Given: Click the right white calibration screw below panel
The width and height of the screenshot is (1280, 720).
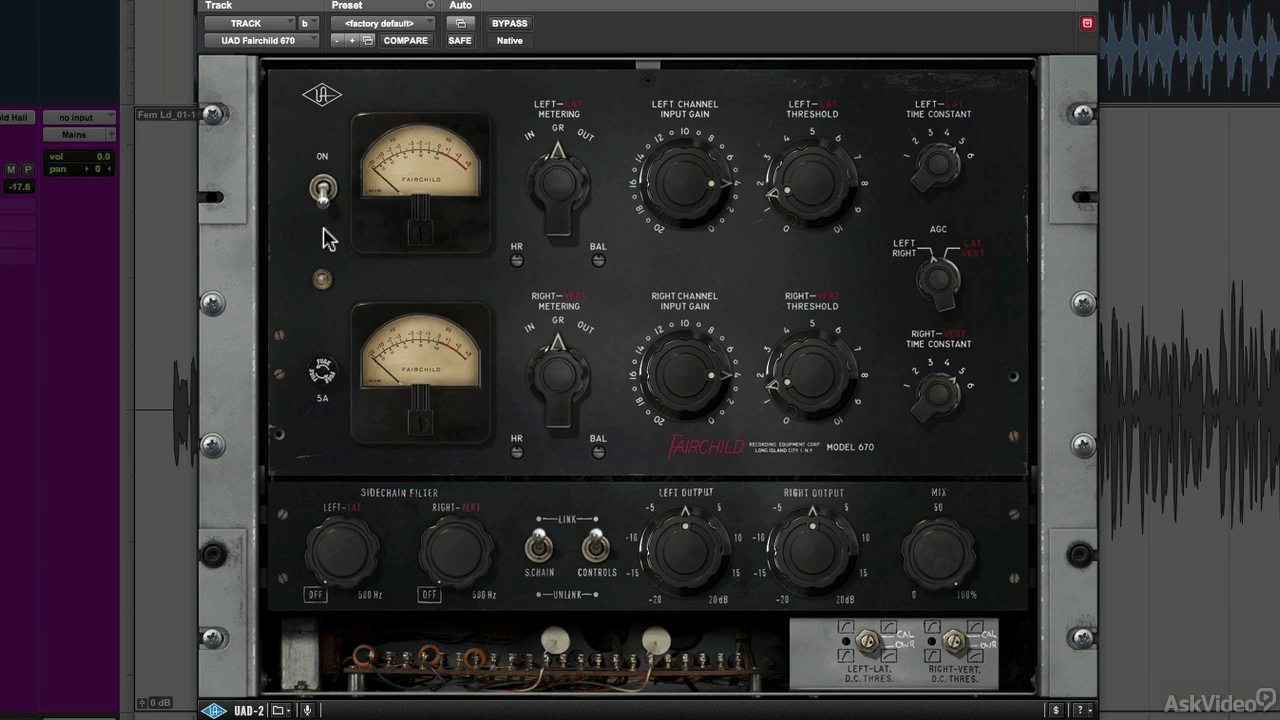Looking at the screenshot, I should [655, 640].
